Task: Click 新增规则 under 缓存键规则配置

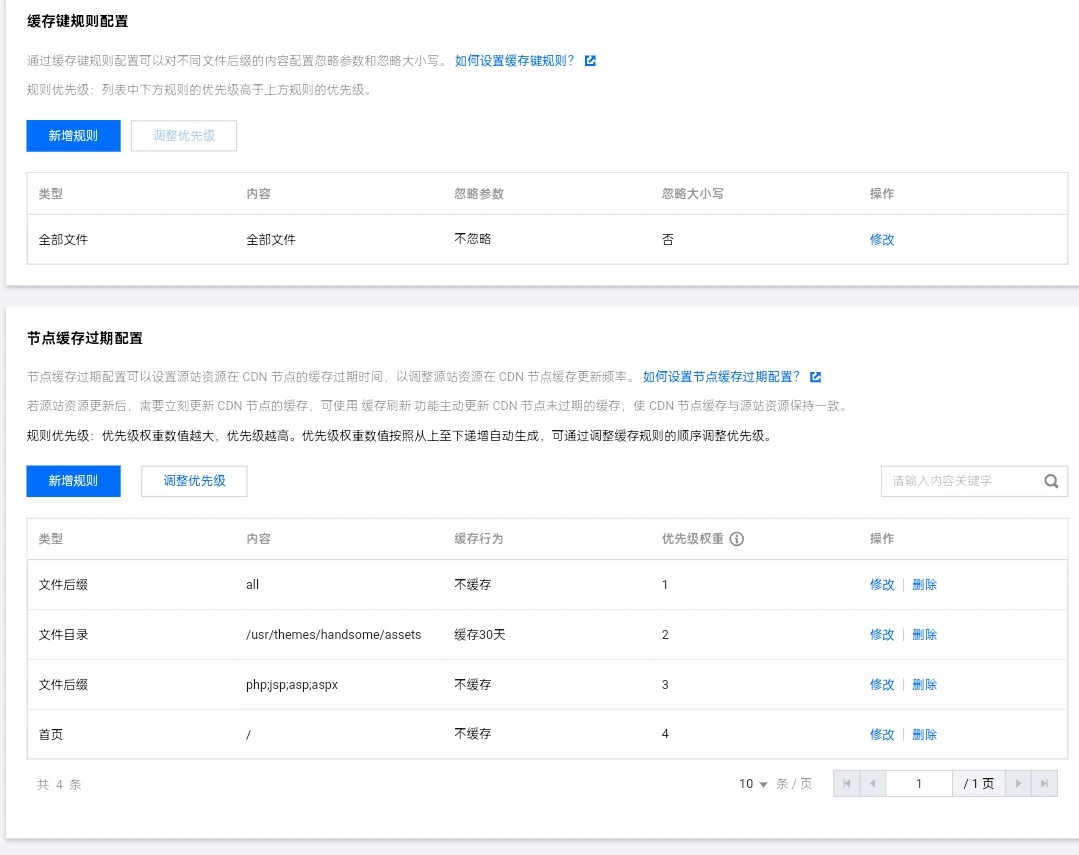Action: 73,136
